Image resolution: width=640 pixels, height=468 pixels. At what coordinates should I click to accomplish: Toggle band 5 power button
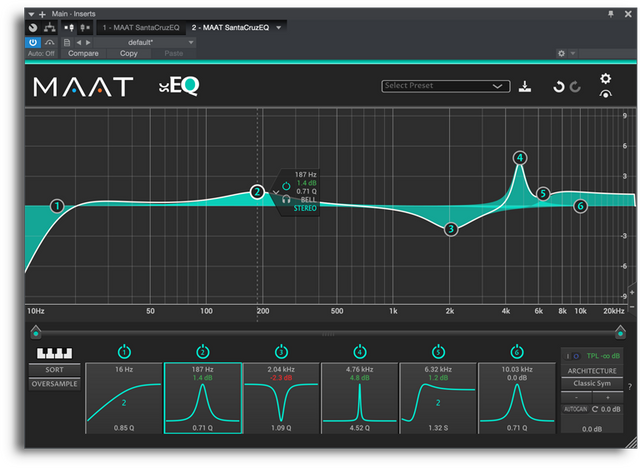point(438,351)
